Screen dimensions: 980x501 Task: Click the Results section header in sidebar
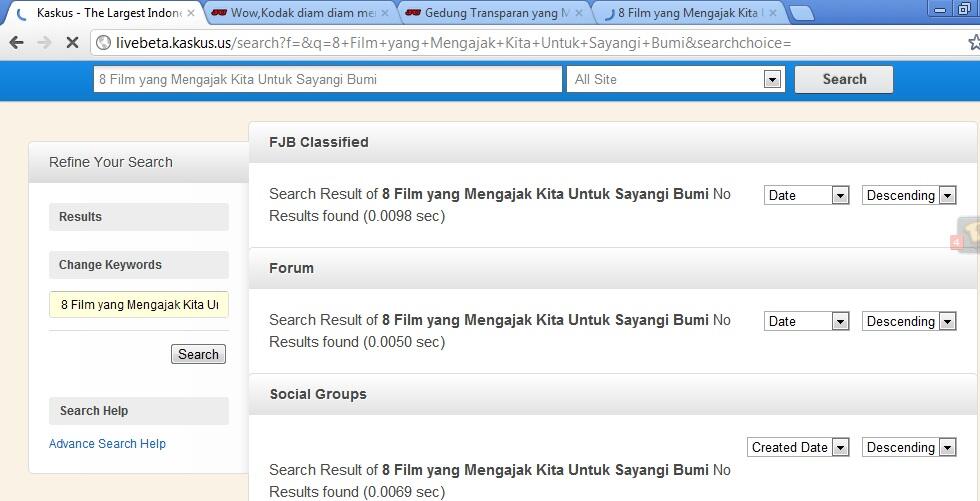pos(139,217)
